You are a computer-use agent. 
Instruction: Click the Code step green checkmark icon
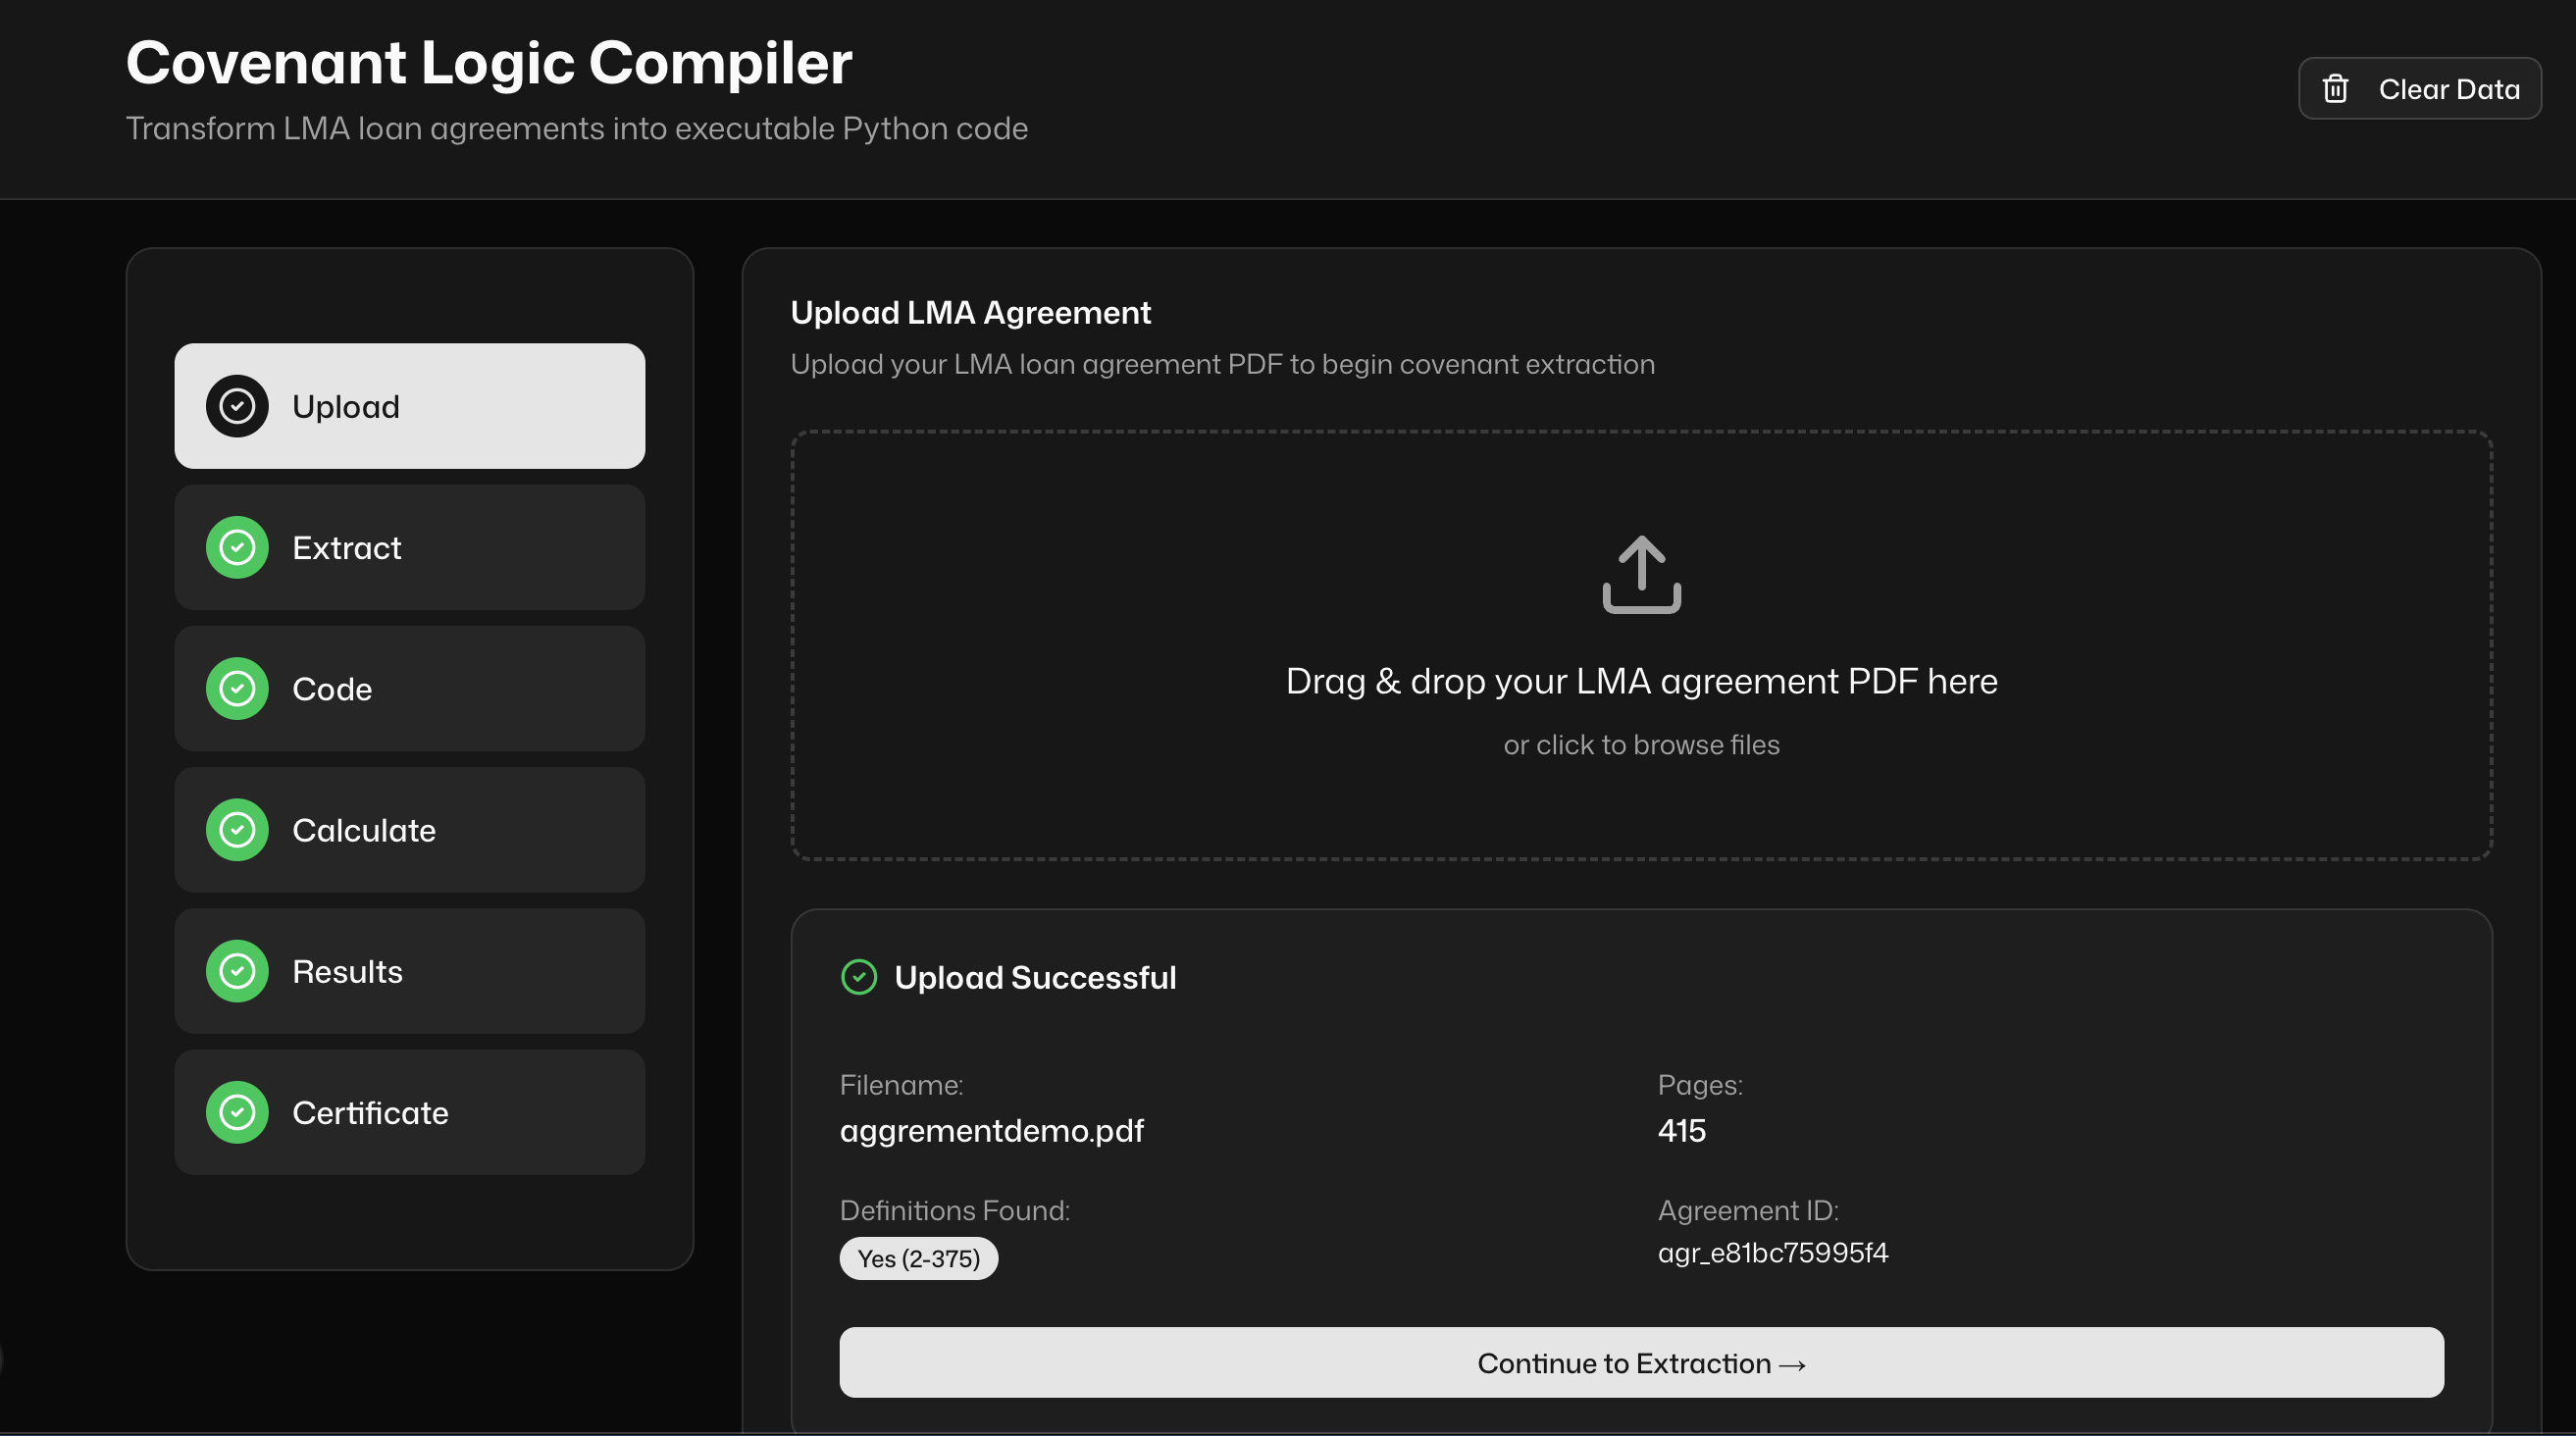pyautogui.click(x=237, y=689)
